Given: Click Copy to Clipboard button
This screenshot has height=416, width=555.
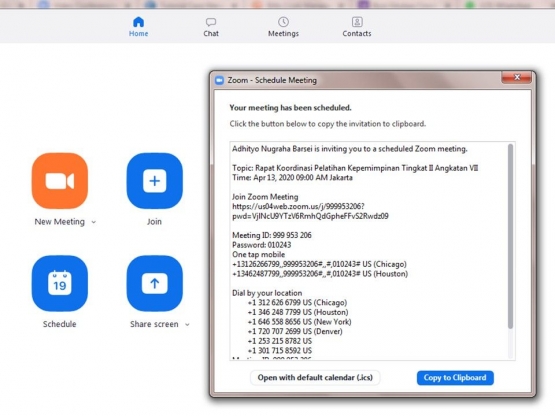Looking at the screenshot, I should point(455,378).
